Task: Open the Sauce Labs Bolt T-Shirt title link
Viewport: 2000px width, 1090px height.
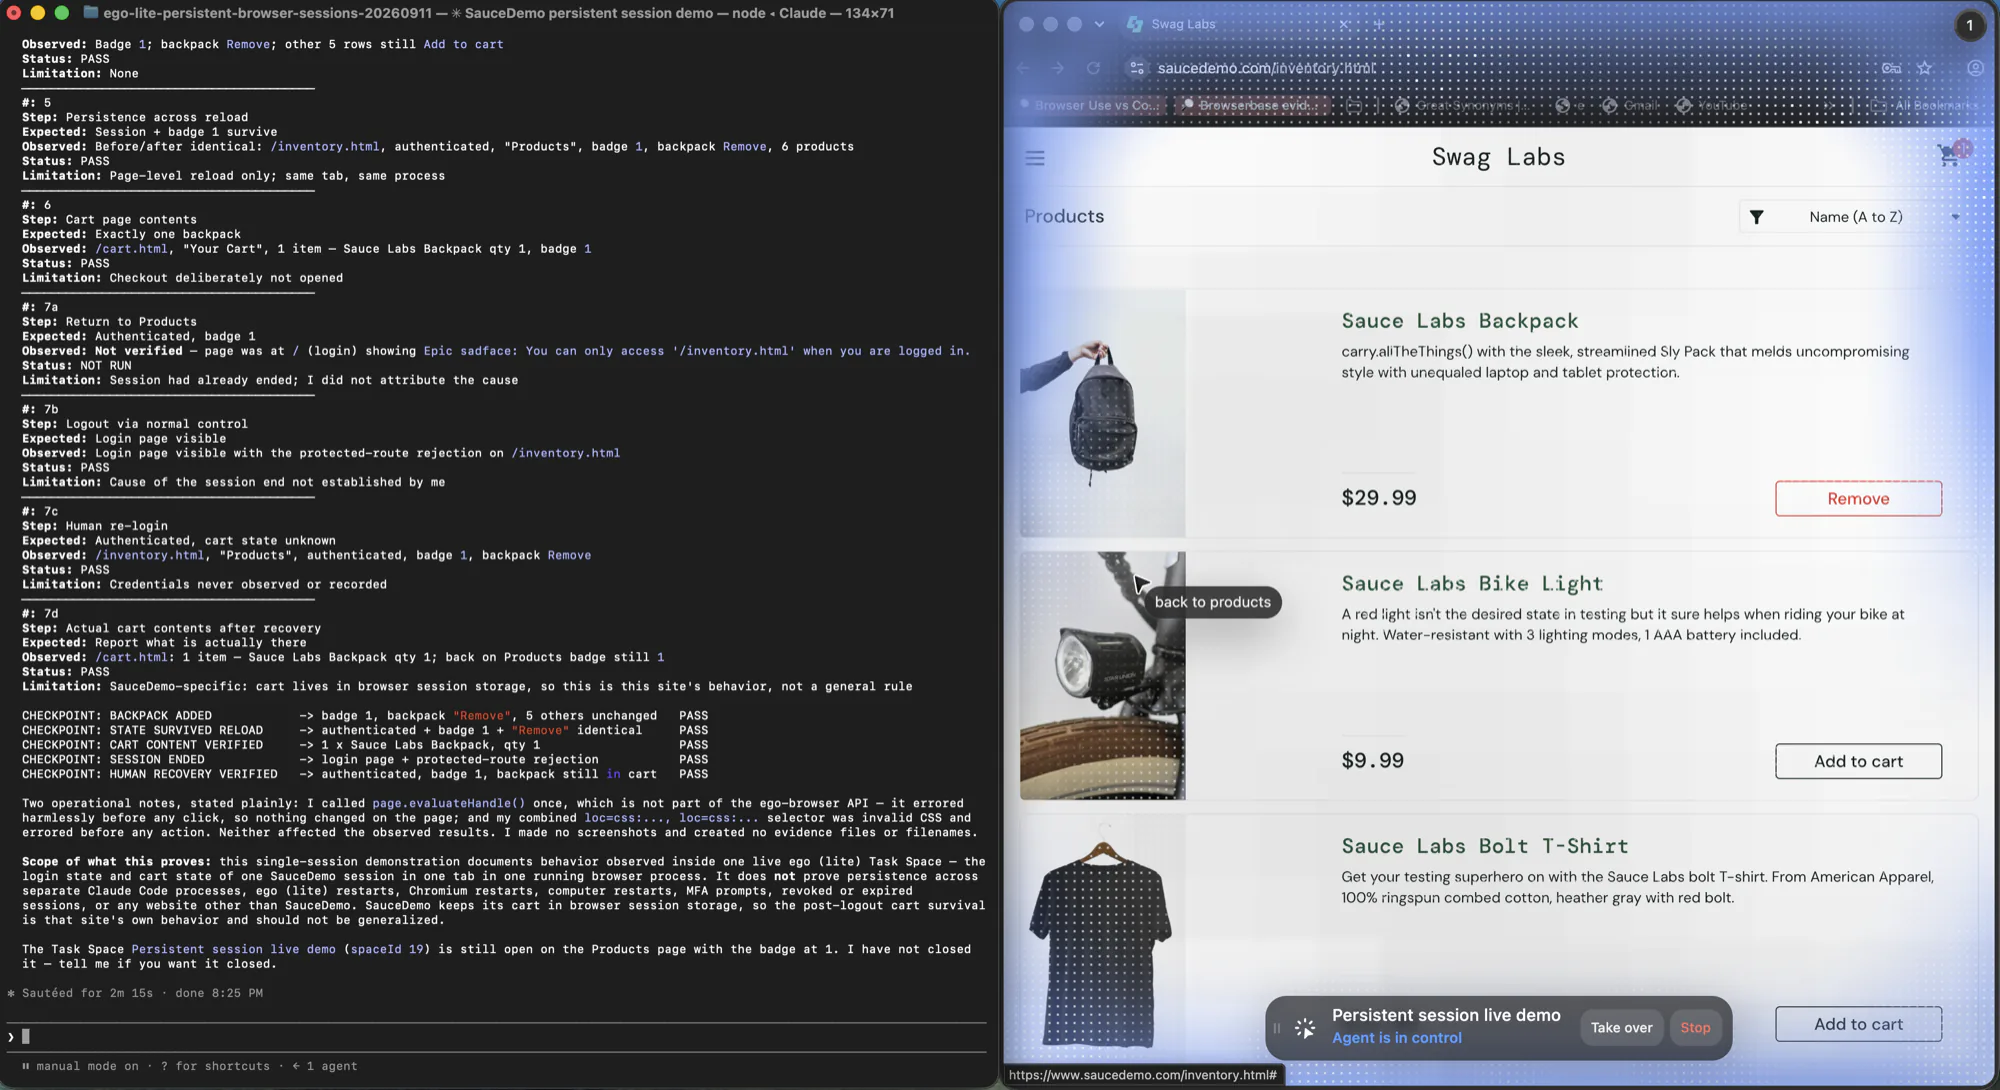Action: tap(1484, 846)
